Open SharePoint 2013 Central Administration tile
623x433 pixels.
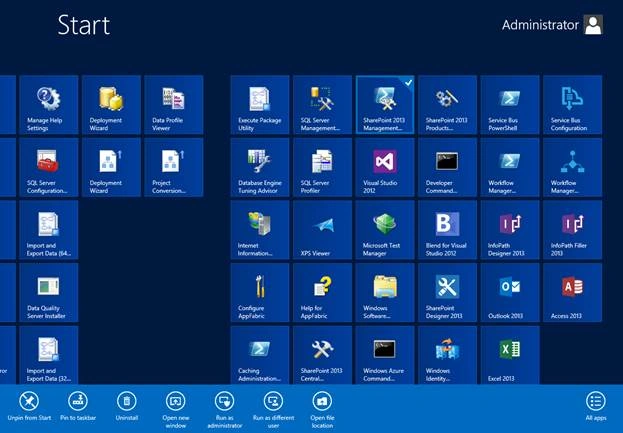pos(322,355)
